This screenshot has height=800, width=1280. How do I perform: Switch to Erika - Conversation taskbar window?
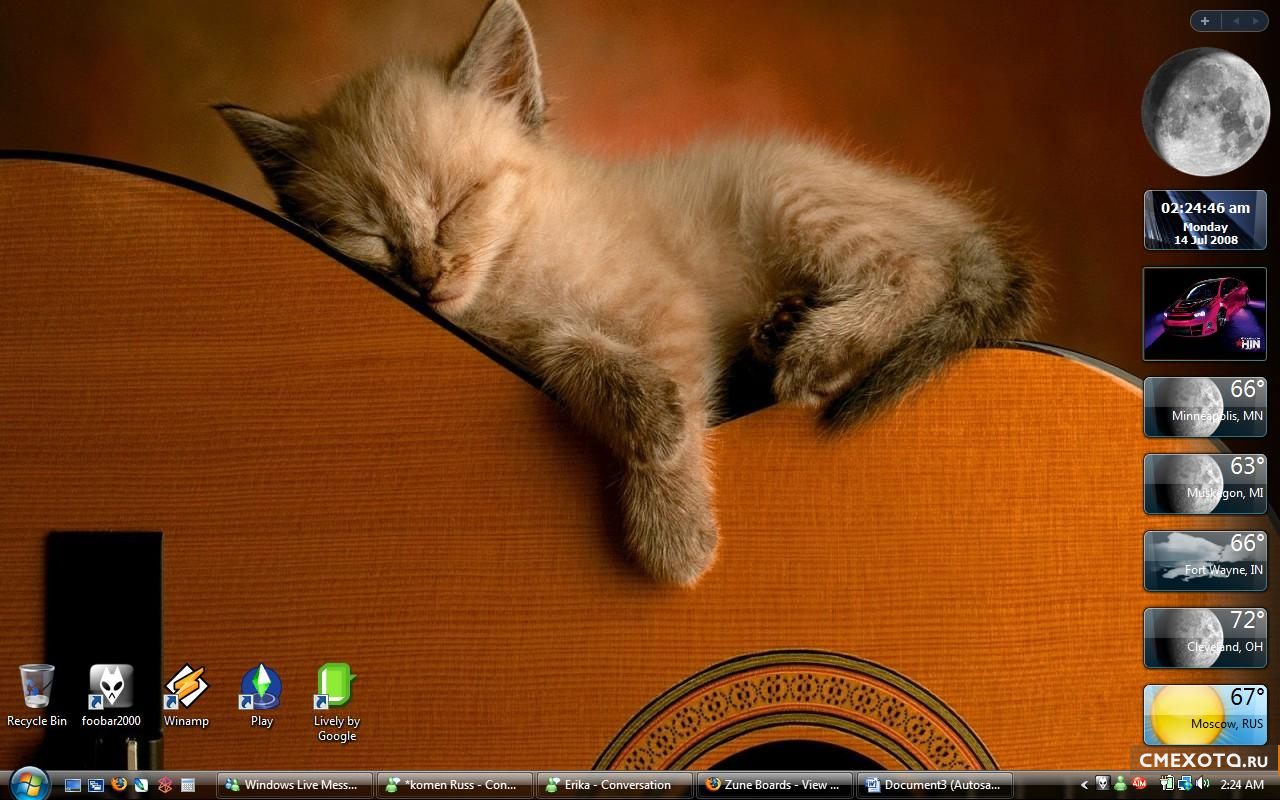[x=614, y=785]
